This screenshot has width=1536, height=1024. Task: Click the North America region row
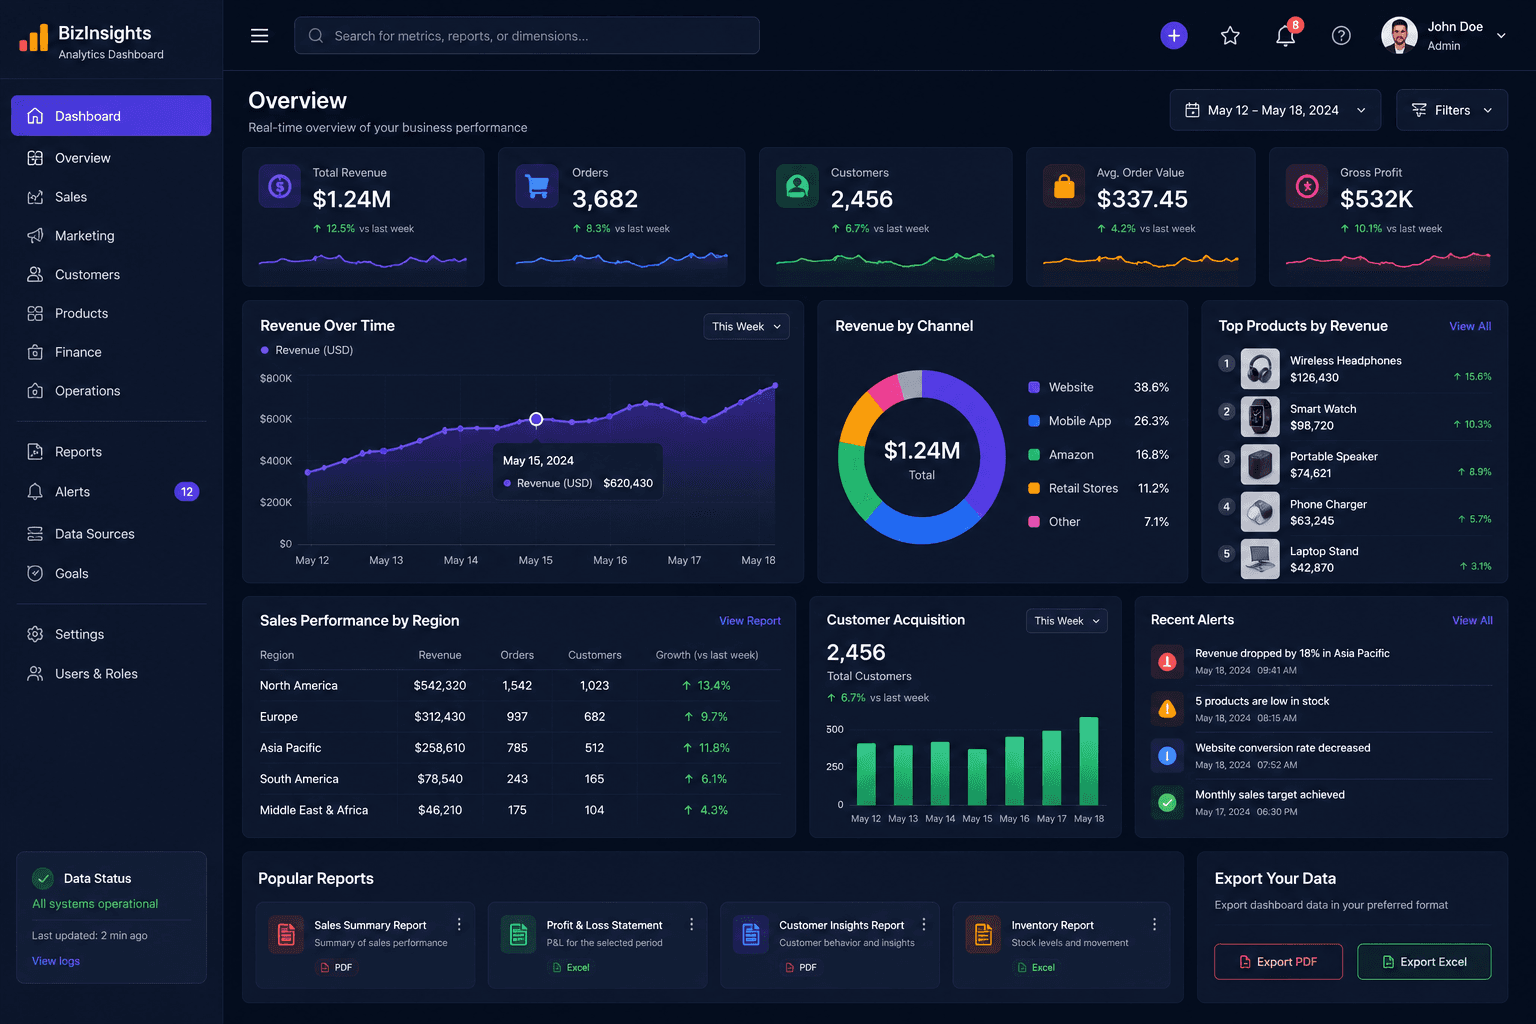[x=519, y=685]
